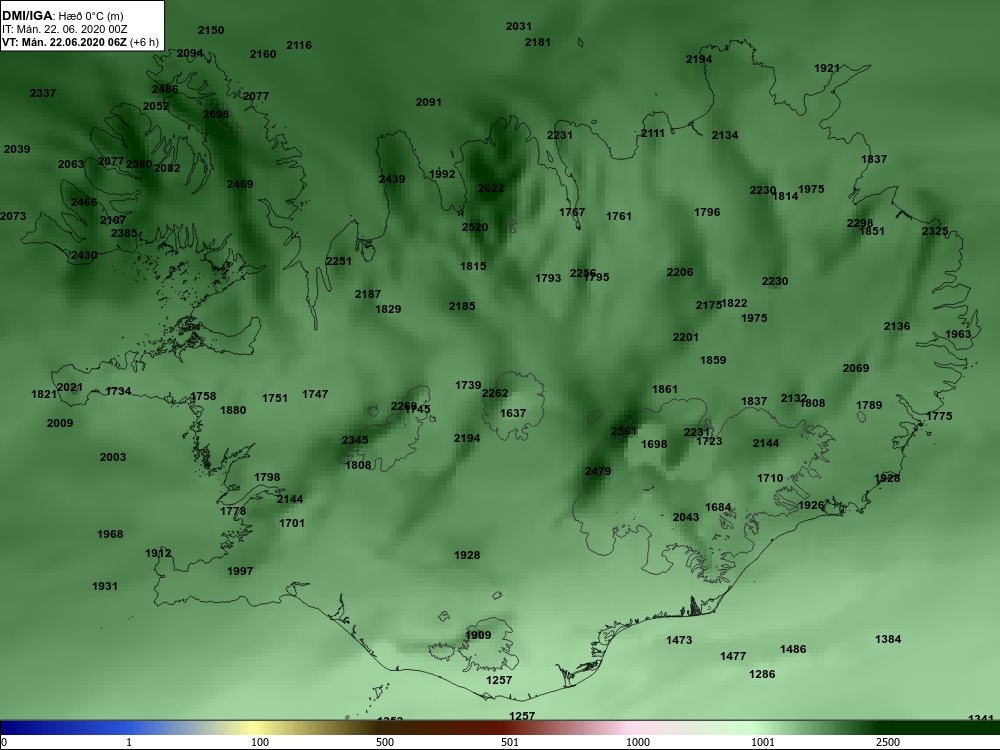Click the map value 2116
This screenshot has width=1000, height=750.
coord(298,45)
